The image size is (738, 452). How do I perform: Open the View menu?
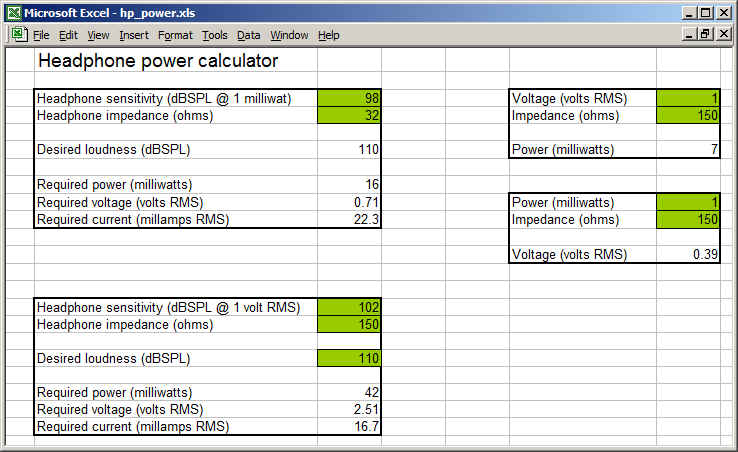pos(98,35)
